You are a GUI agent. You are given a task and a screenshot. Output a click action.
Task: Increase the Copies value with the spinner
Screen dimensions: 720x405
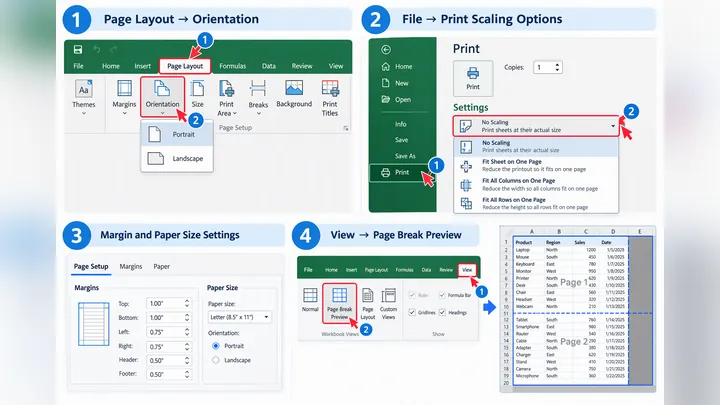[x=557, y=65]
